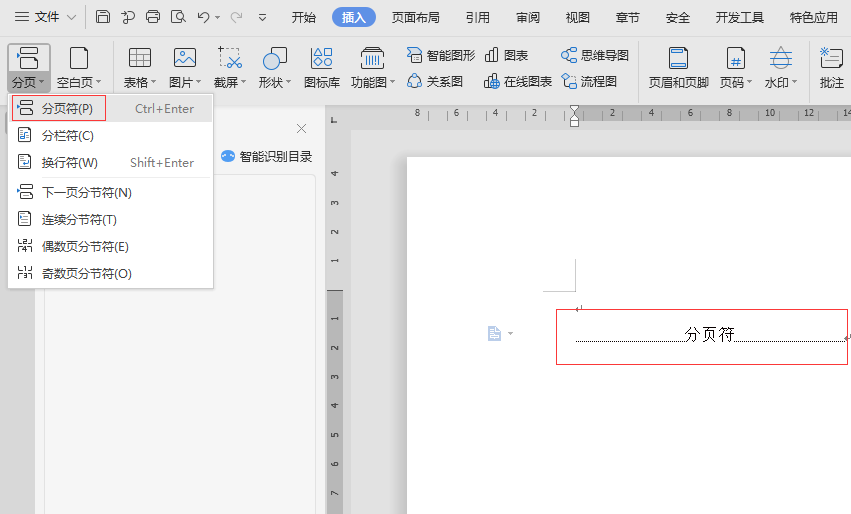
Task: Click the 分页 ribbon button
Action: coord(29,67)
